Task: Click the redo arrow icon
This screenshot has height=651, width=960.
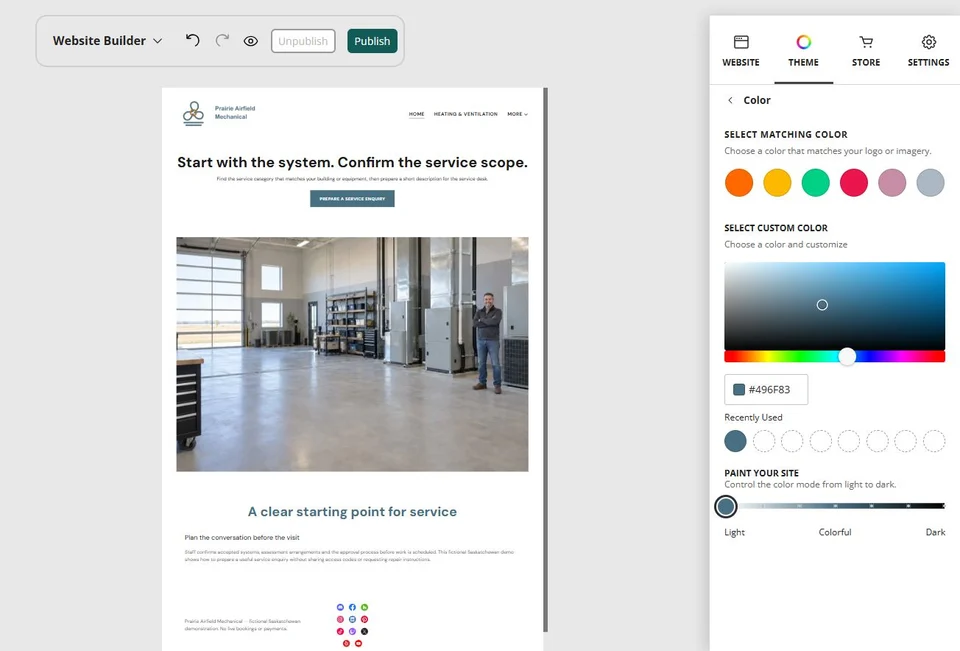Action: pos(222,40)
